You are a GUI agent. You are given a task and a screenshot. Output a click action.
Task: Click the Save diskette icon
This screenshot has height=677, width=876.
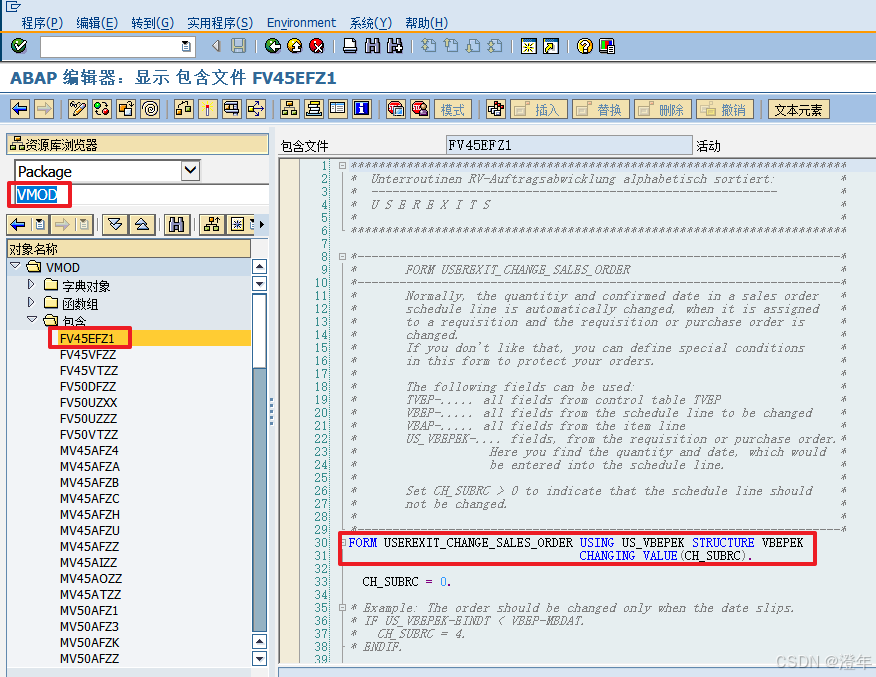[239, 45]
